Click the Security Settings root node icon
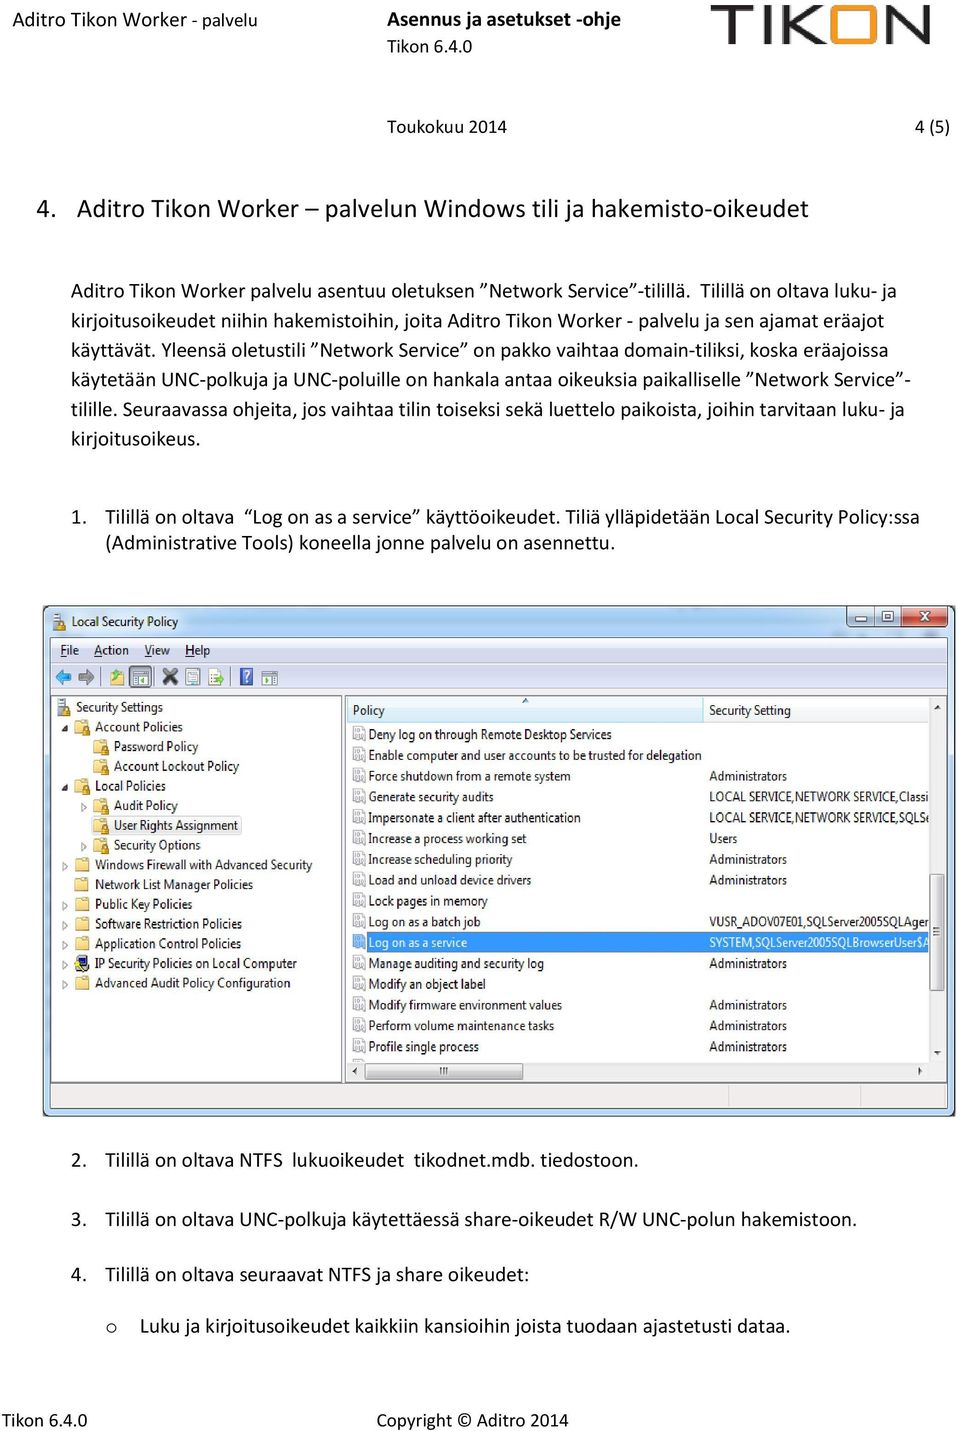The width and height of the screenshot is (960, 1431). 64,707
